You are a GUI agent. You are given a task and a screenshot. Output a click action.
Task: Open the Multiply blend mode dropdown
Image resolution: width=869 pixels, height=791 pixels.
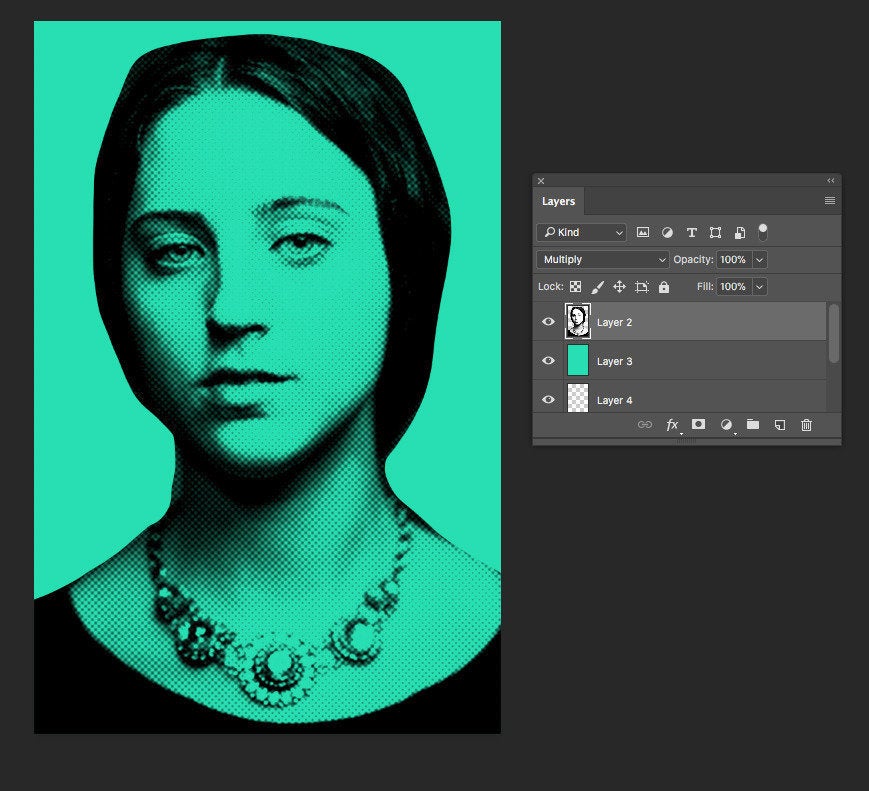point(602,259)
